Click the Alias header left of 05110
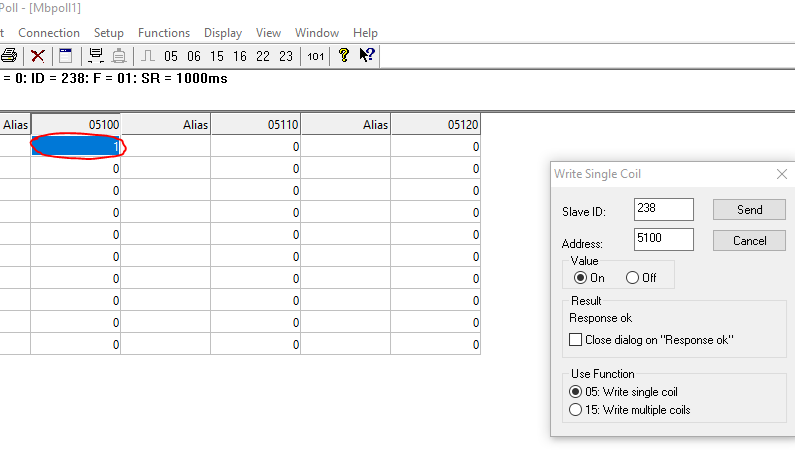795x463 pixels. [x=166, y=125]
